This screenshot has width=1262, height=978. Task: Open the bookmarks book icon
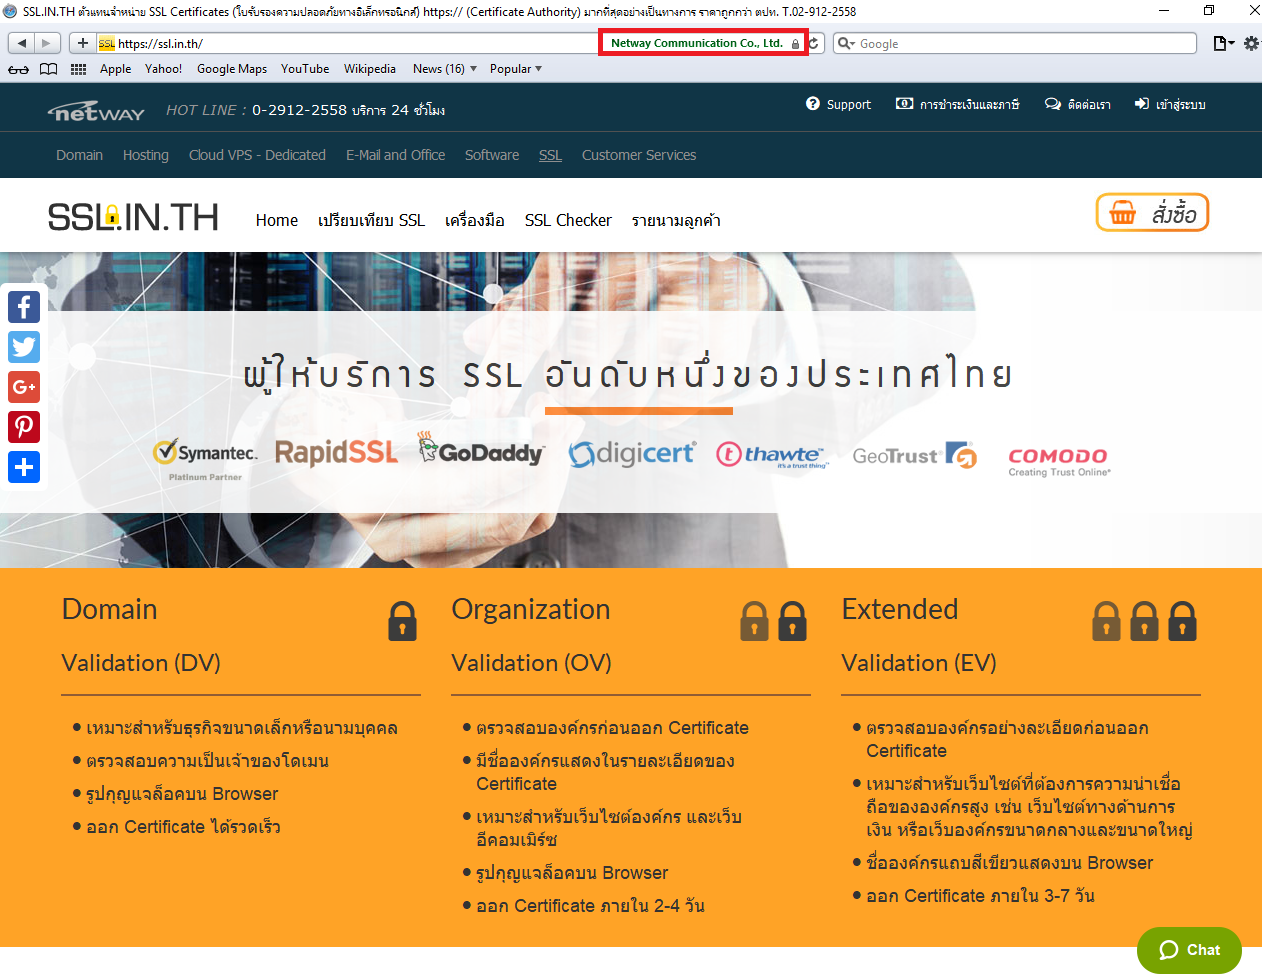click(x=48, y=69)
